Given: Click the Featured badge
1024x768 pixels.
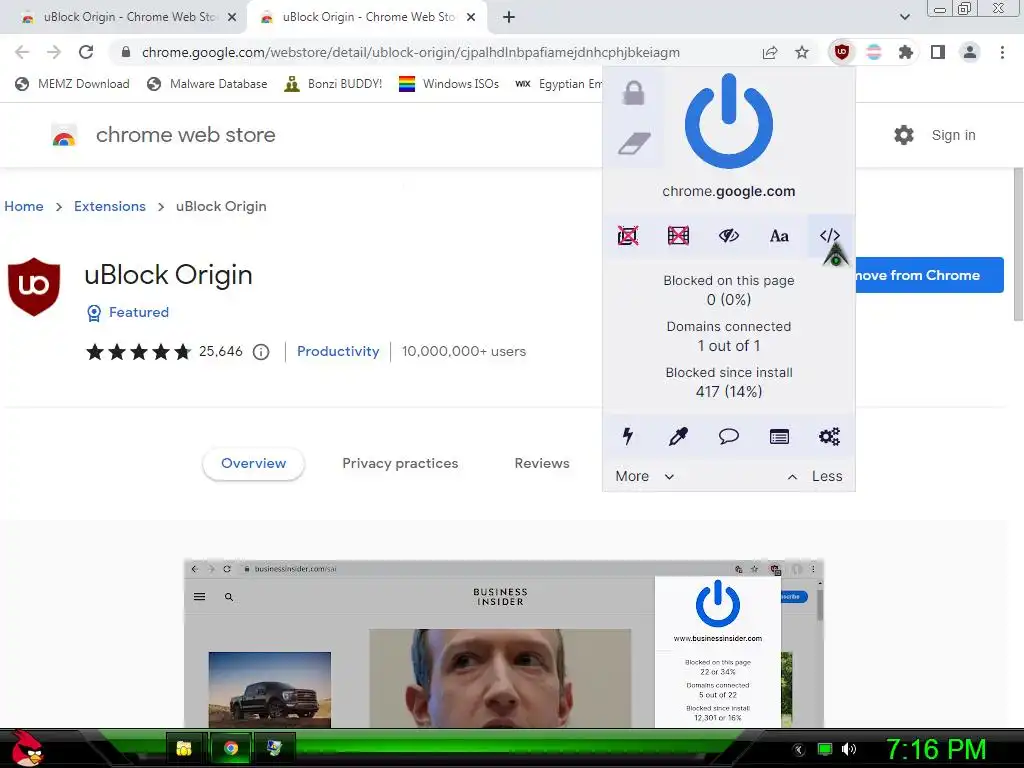Looking at the screenshot, I should click(x=128, y=313).
